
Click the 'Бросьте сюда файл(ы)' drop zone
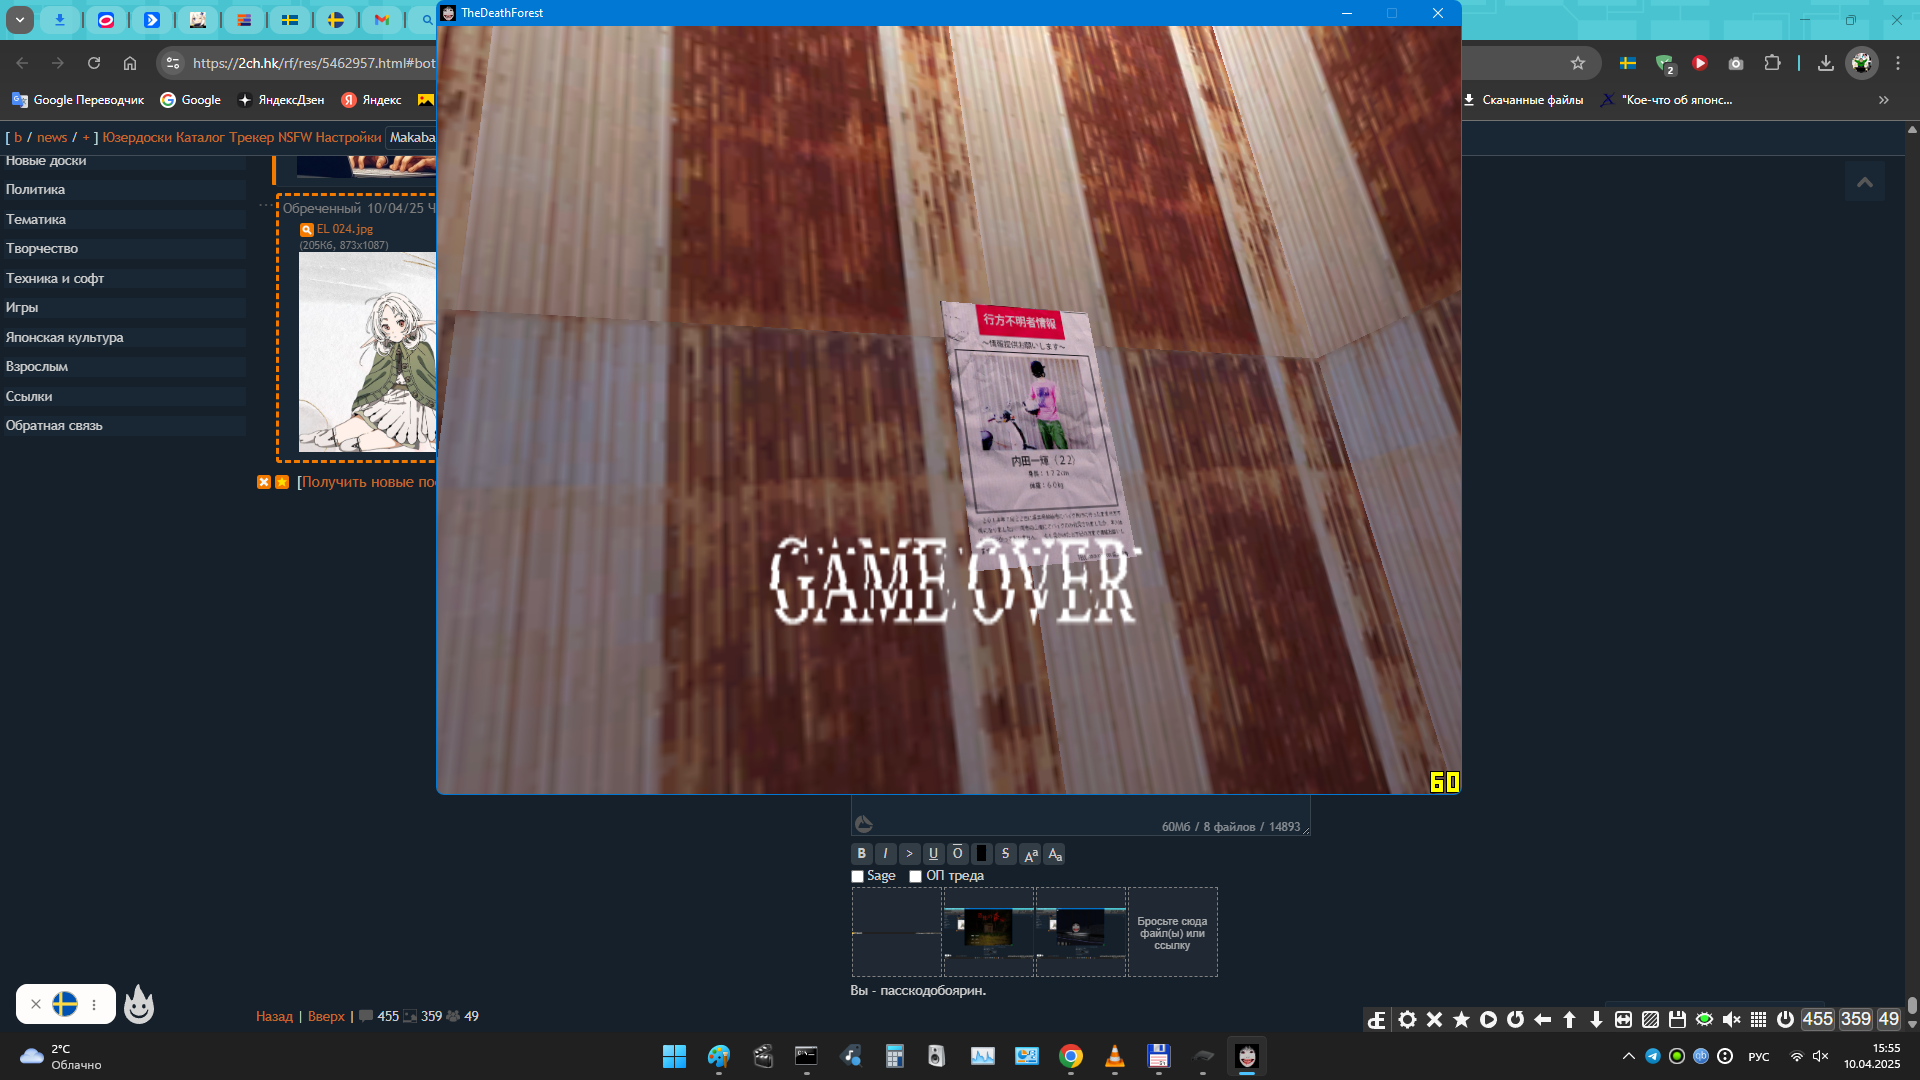1172,932
